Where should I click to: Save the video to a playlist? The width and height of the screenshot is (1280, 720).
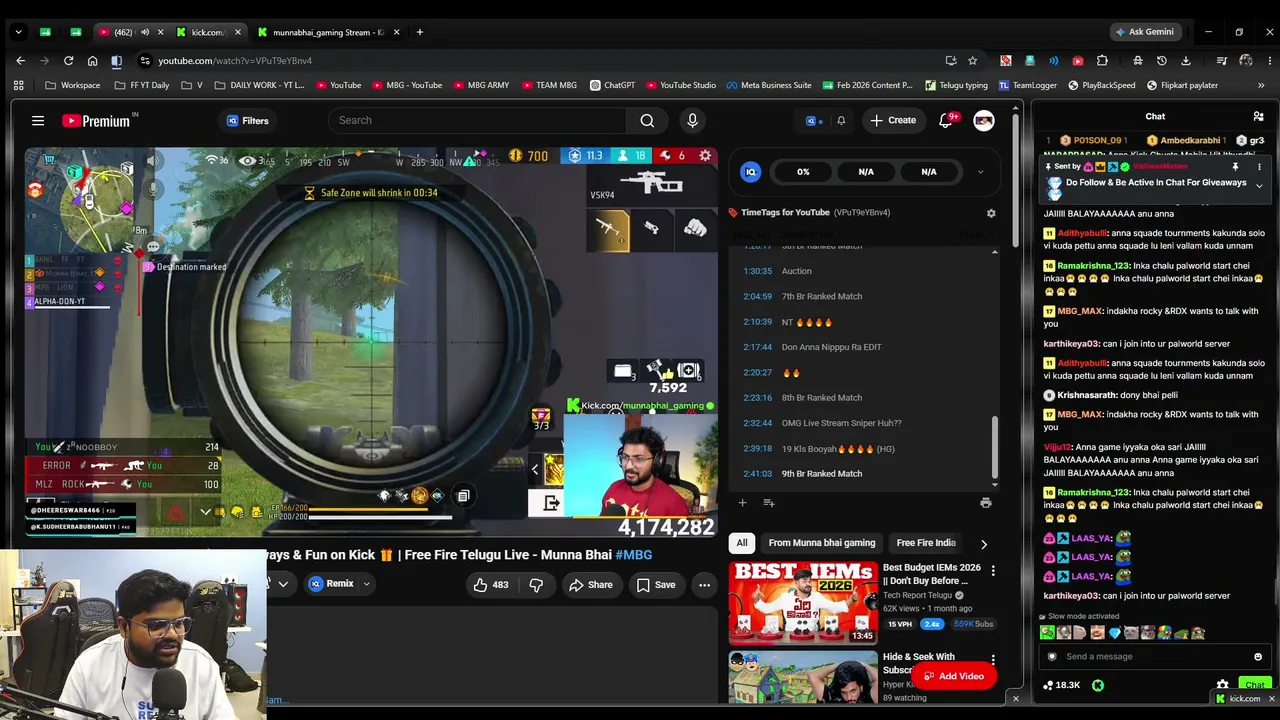(656, 585)
